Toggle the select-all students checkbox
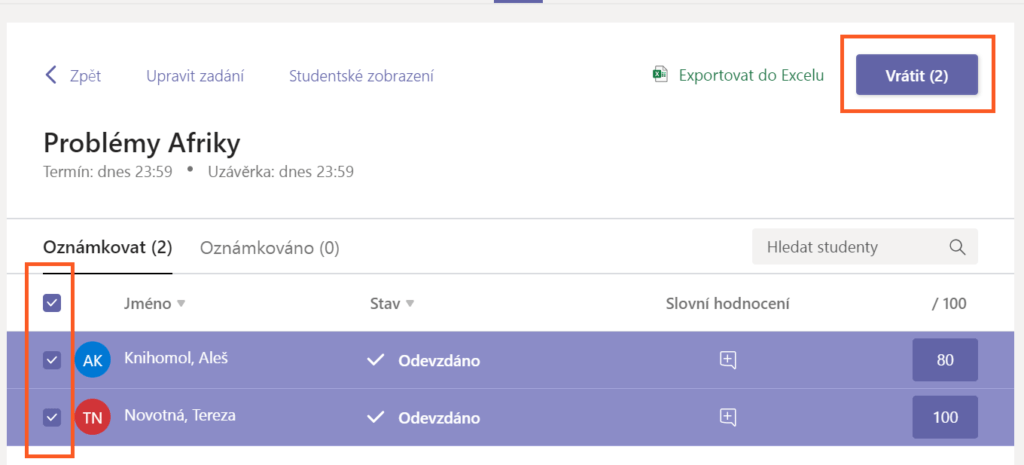 (x=52, y=303)
